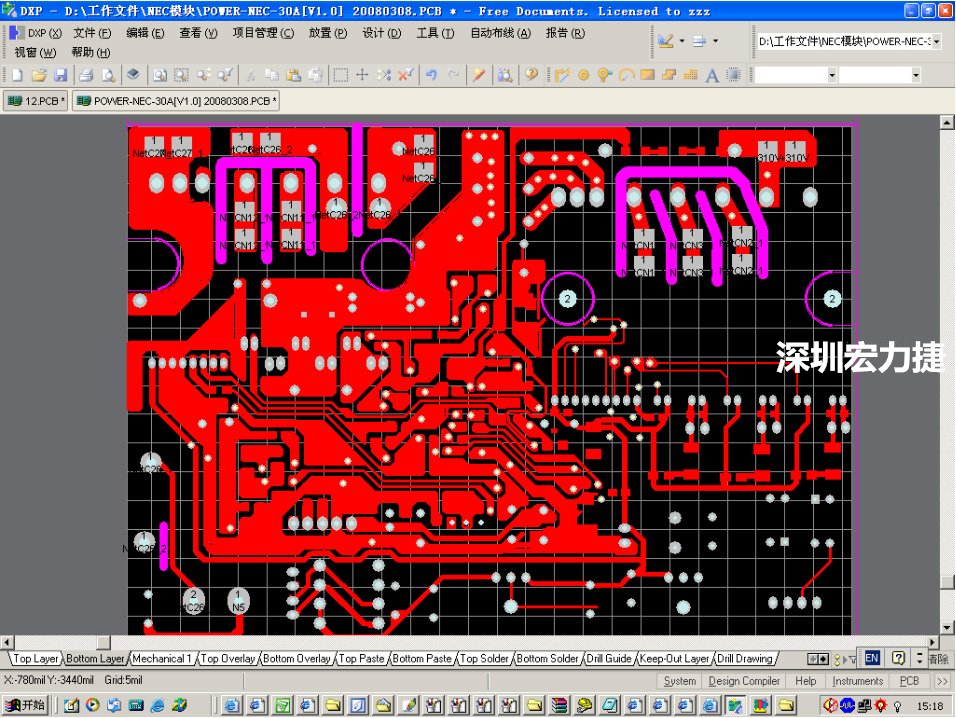Image resolution: width=956 pixels, height=718 pixels.
Task: Click Help in the status bar
Action: pos(805,680)
